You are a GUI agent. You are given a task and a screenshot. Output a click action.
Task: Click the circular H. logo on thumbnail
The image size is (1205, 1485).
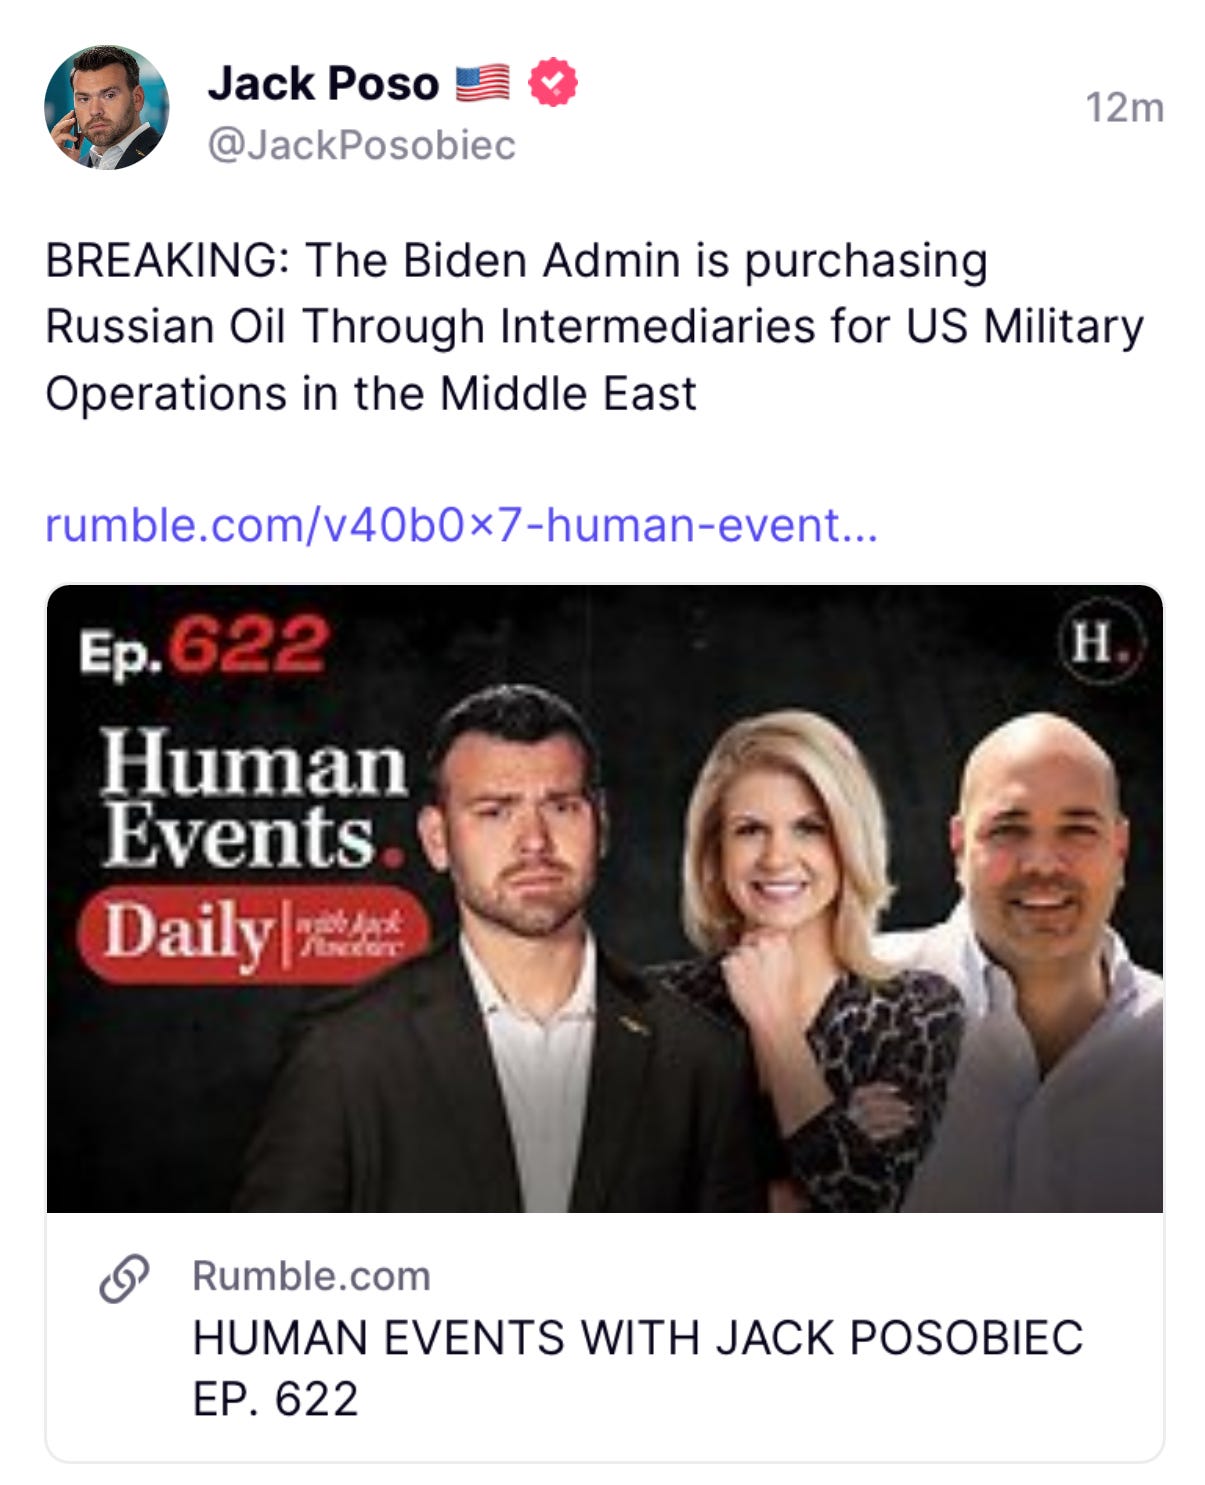click(1100, 641)
